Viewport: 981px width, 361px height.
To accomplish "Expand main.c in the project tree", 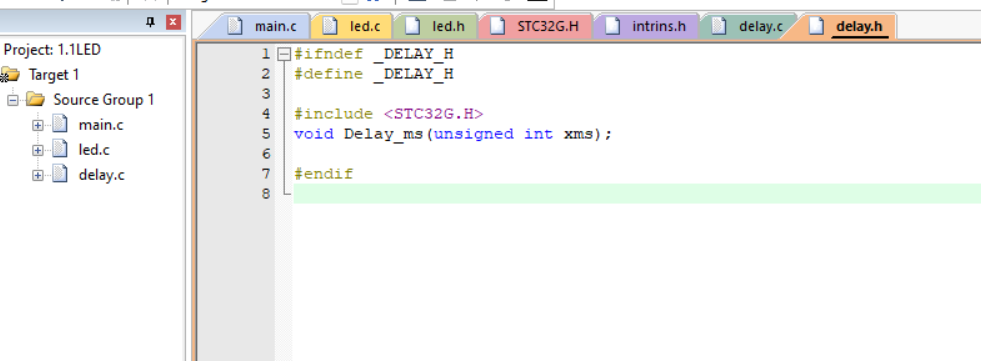I will [x=38, y=125].
